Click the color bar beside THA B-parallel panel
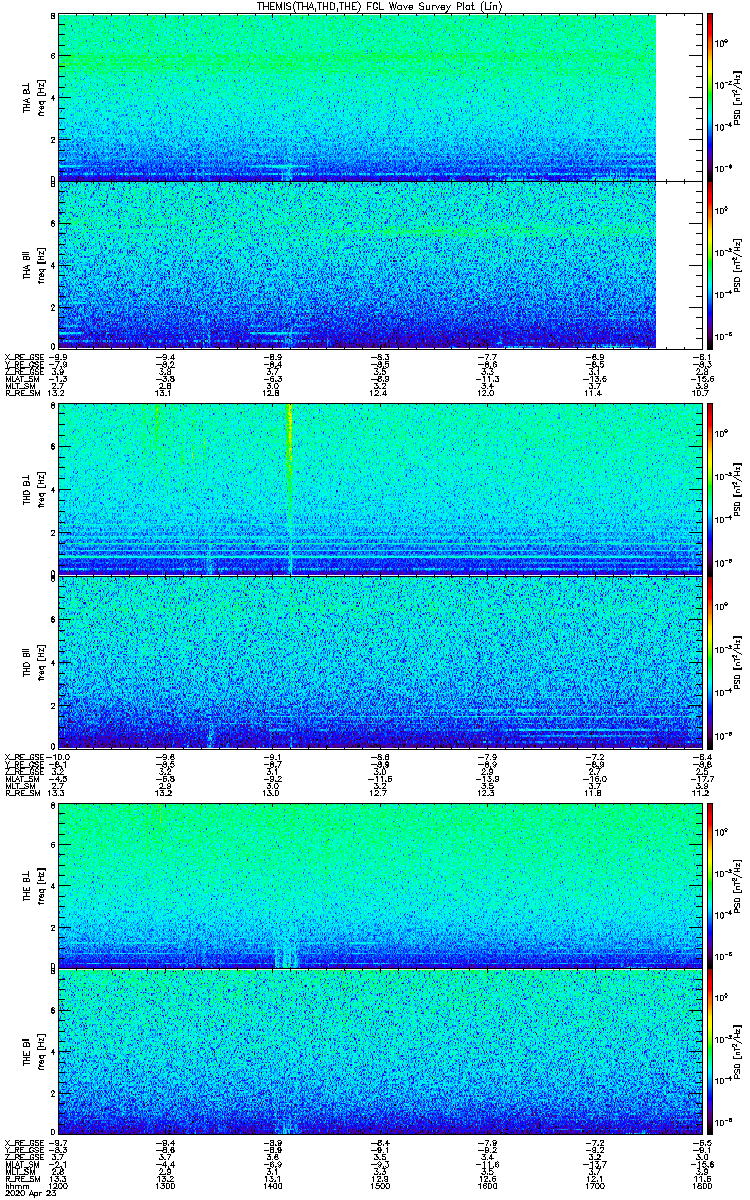This screenshot has width=750, height=1200. (710, 265)
